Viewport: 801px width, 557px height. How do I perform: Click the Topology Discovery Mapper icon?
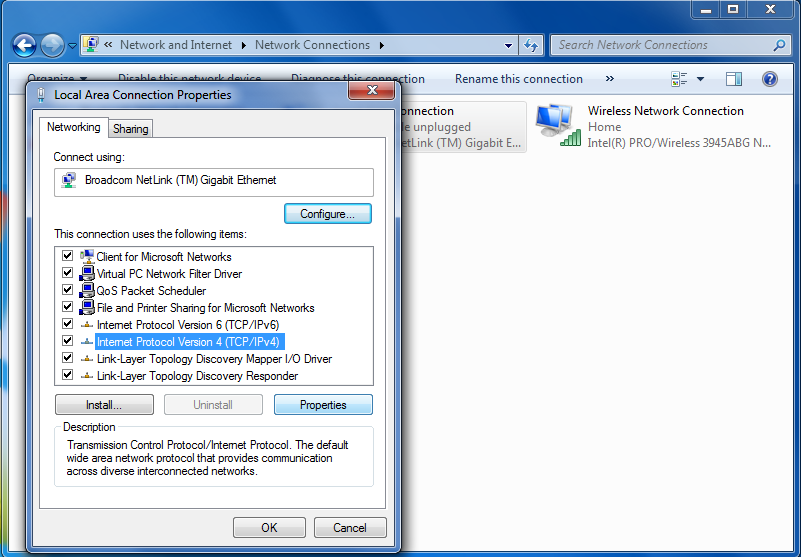pyautogui.click(x=87, y=359)
